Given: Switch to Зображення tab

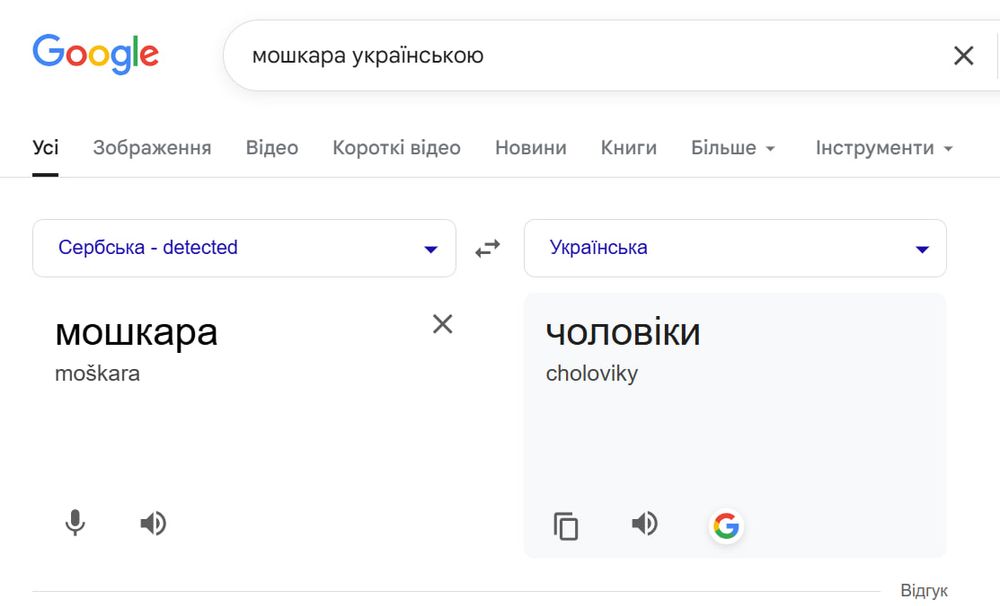Looking at the screenshot, I should 152,148.
